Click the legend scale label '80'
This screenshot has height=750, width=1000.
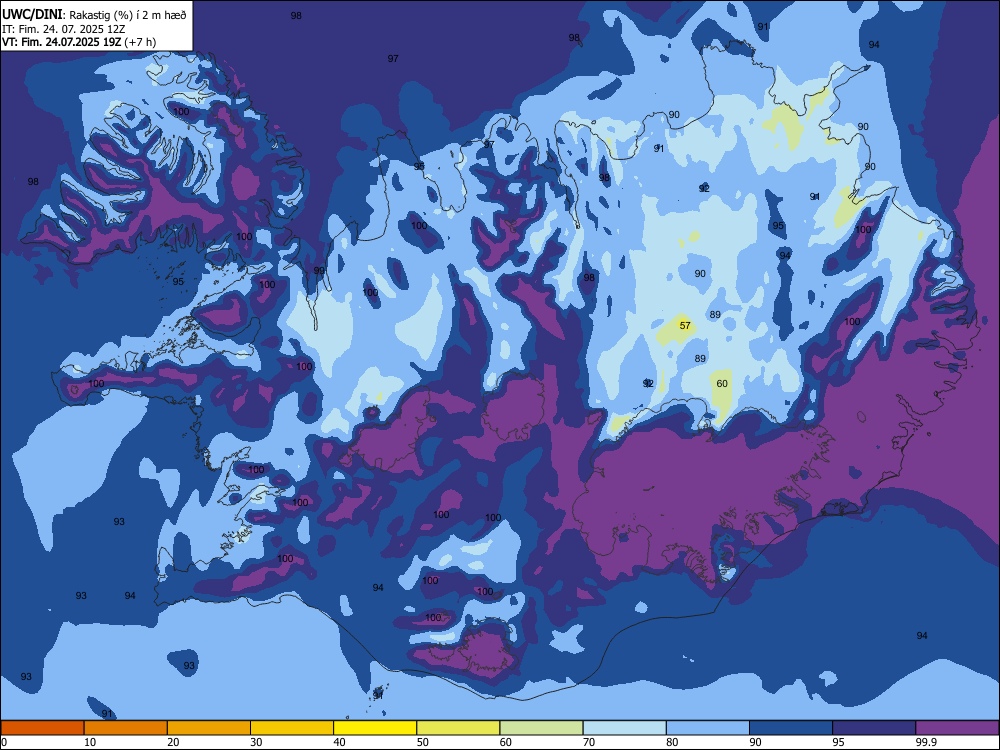pos(672,742)
